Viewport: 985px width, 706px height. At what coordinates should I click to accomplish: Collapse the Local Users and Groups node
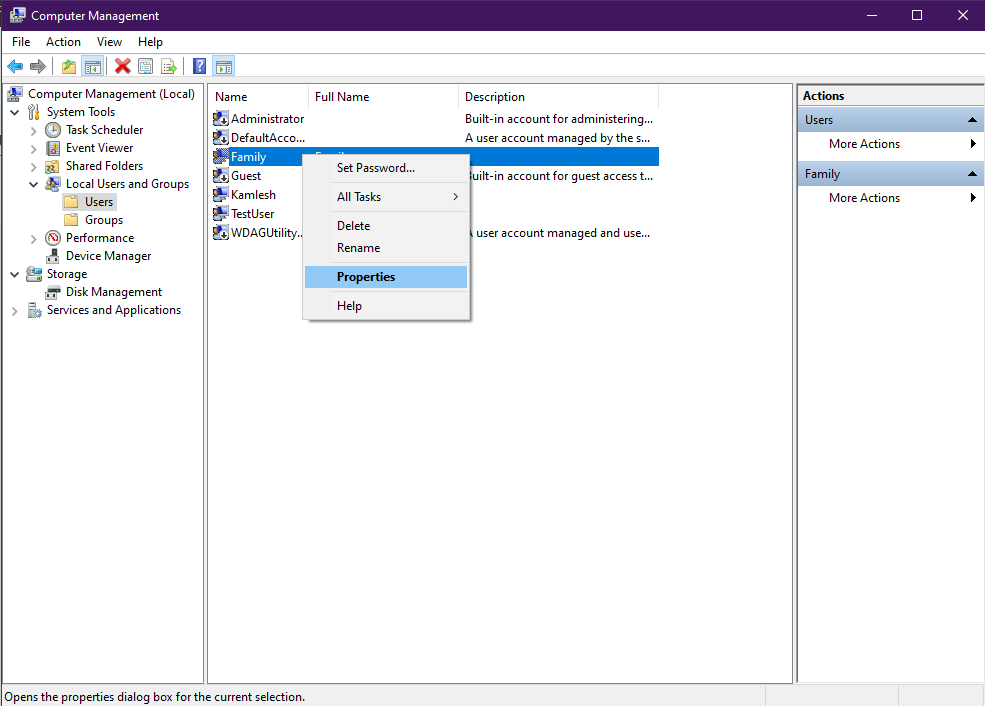click(x=34, y=184)
